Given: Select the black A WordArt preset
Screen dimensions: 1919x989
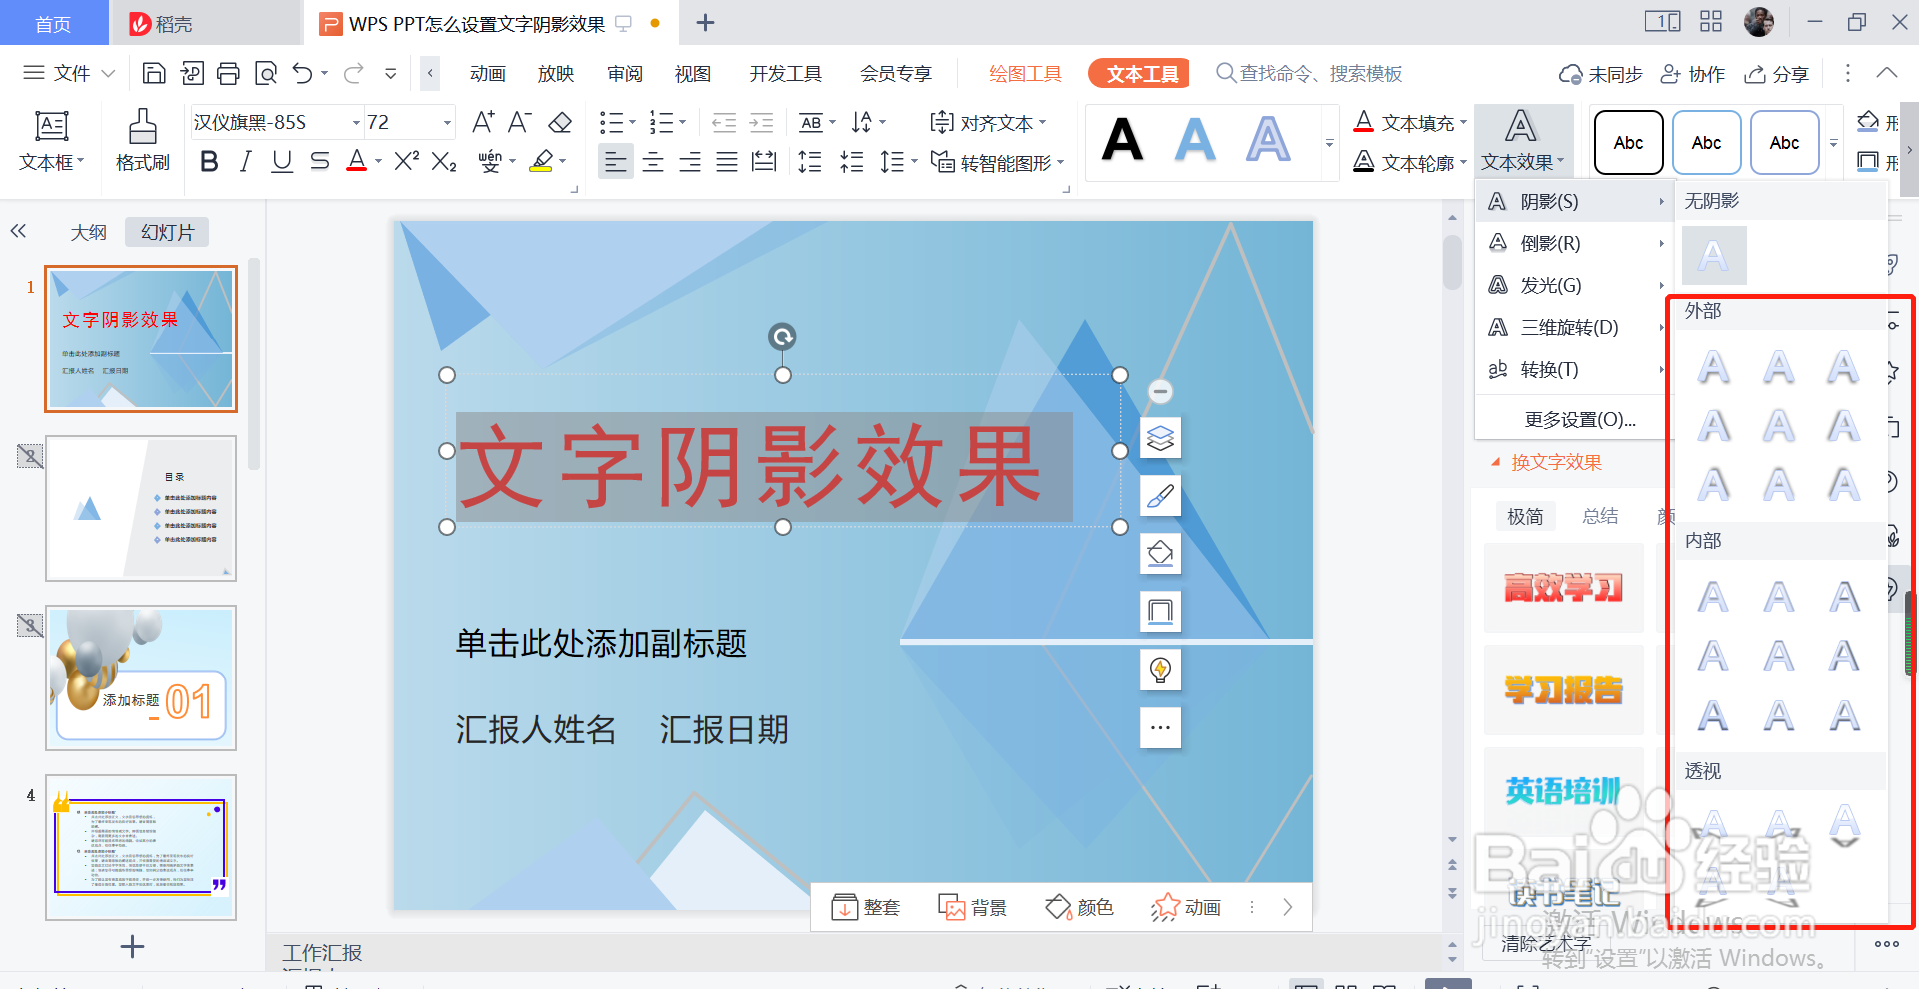Looking at the screenshot, I should pyautogui.click(x=1122, y=140).
